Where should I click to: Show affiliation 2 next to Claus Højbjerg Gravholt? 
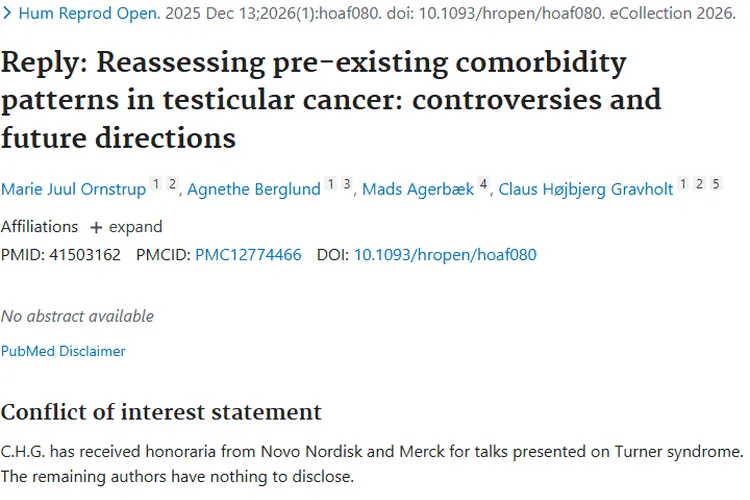(700, 185)
